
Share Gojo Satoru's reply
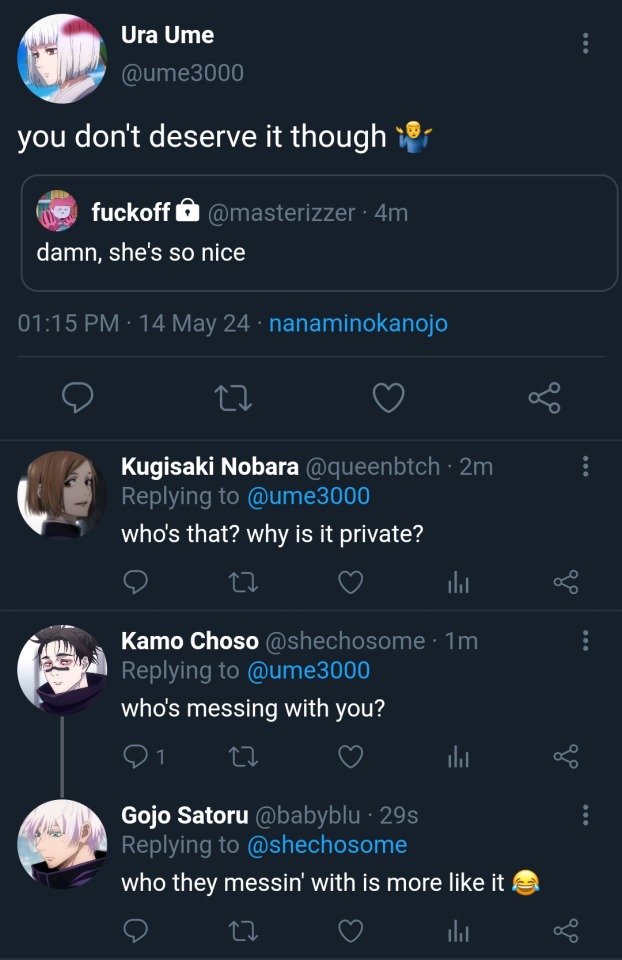tap(566, 932)
